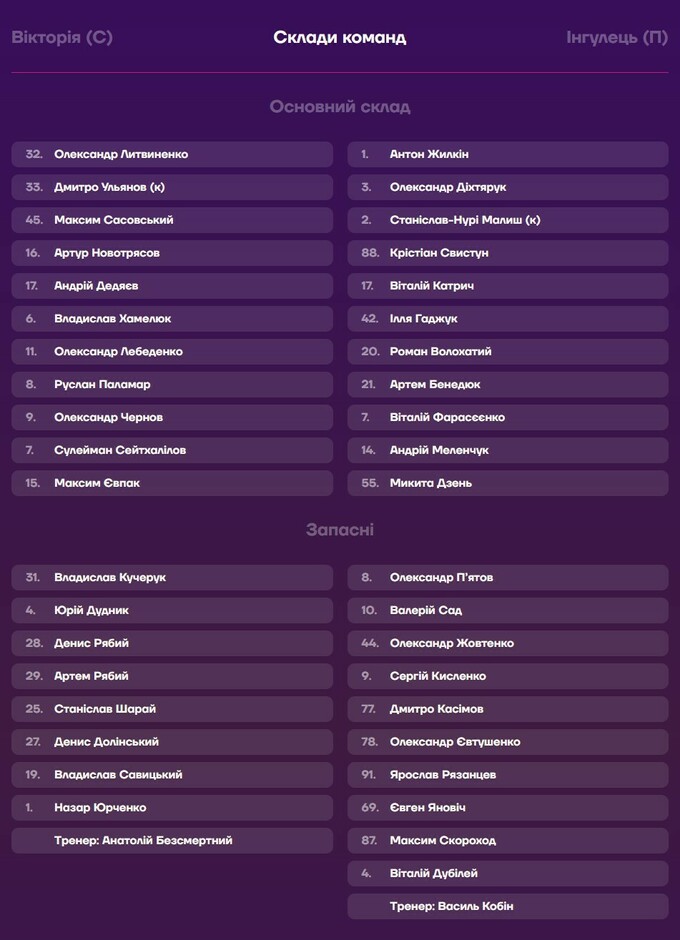Image resolution: width=680 pixels, height=940 pixels.
Task: Click Віталій Дубілей substitute row
Action: click(x=508, y=873)
